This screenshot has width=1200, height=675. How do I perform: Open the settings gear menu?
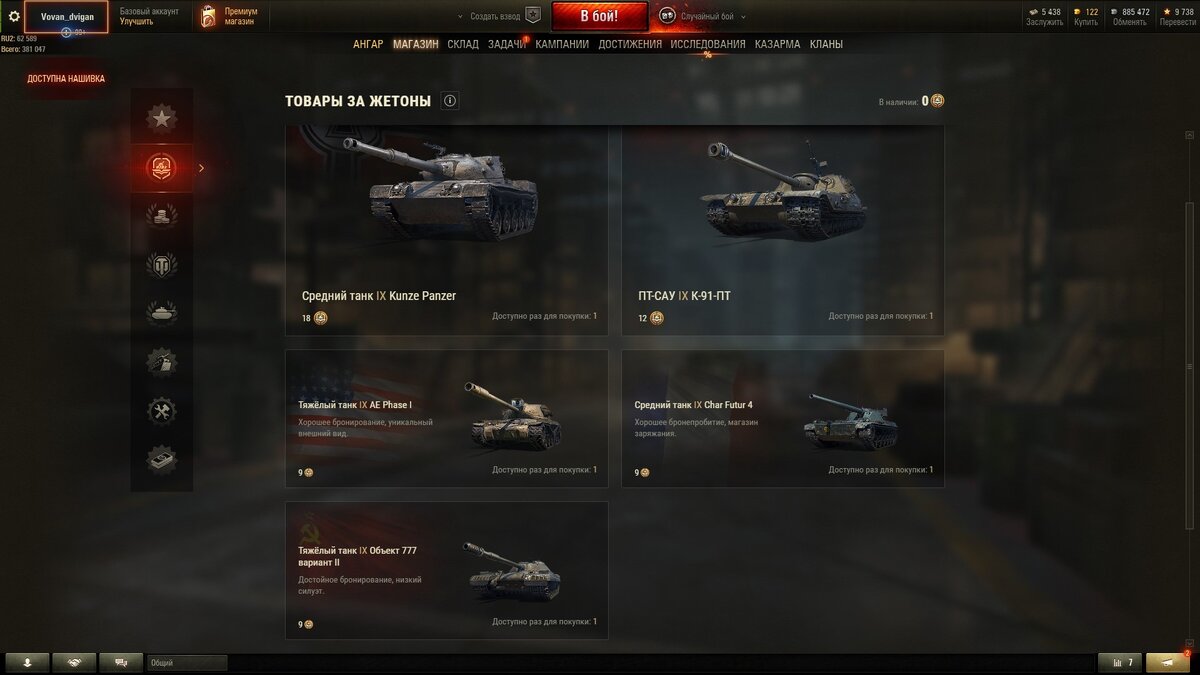point(14,16)
